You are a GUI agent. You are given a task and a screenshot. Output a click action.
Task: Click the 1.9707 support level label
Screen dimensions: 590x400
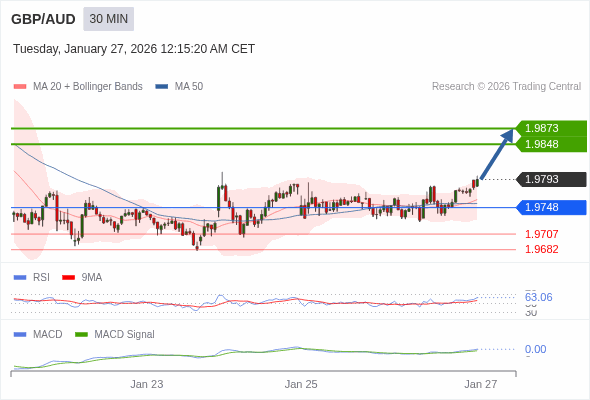click(542, 234)
